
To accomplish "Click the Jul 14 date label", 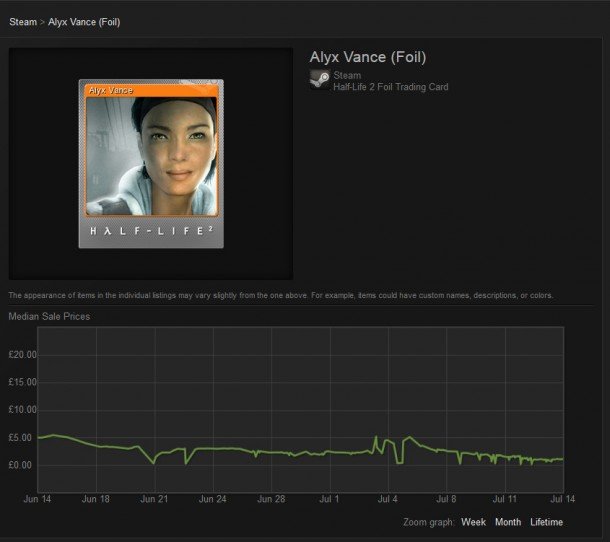I will [563, 499].
